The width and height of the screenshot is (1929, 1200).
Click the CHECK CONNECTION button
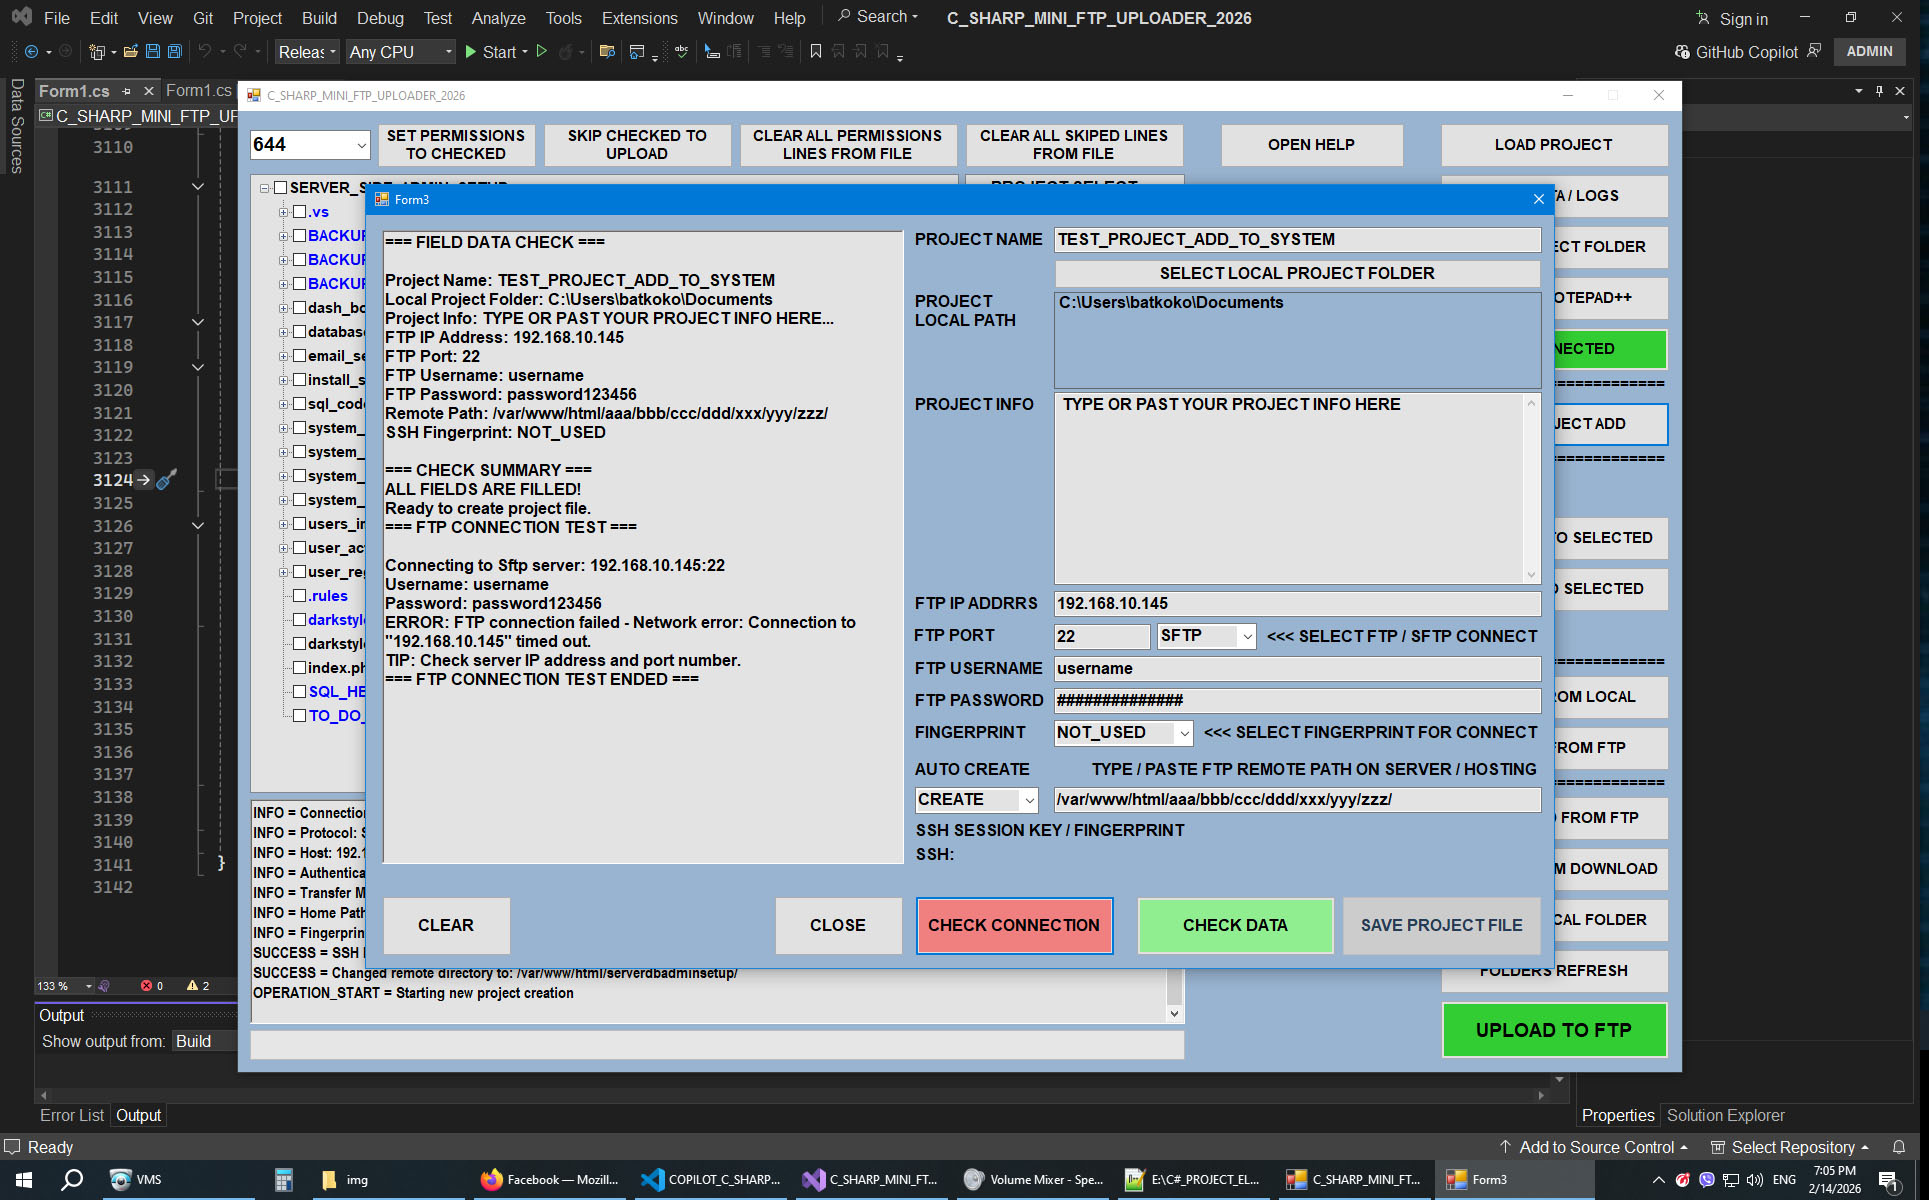click(1014, 926)
